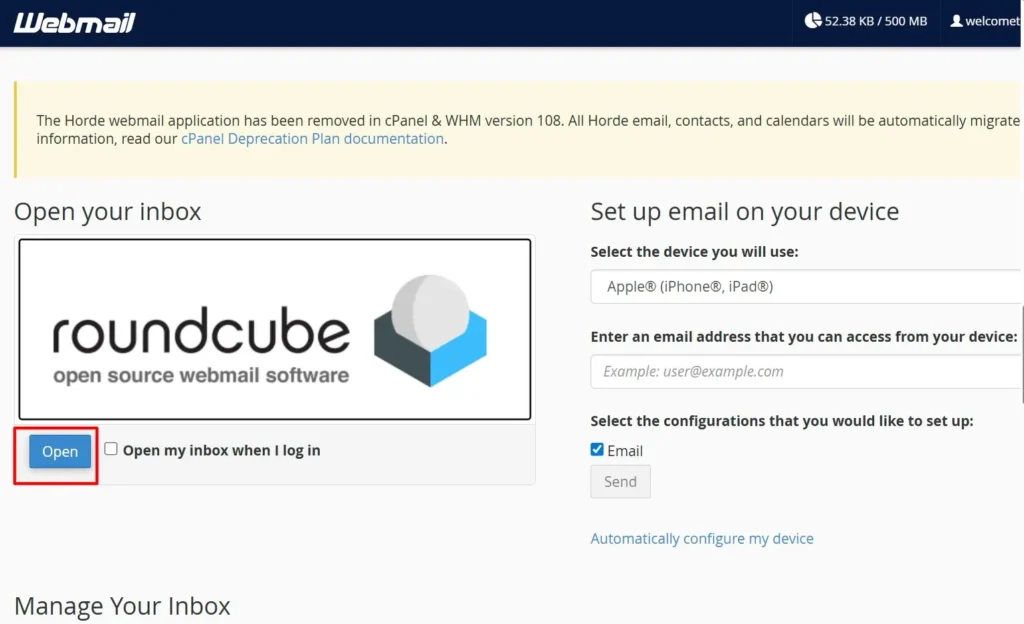Click the blue Open button
1024x624 pixels.
(x=60, y=451)
